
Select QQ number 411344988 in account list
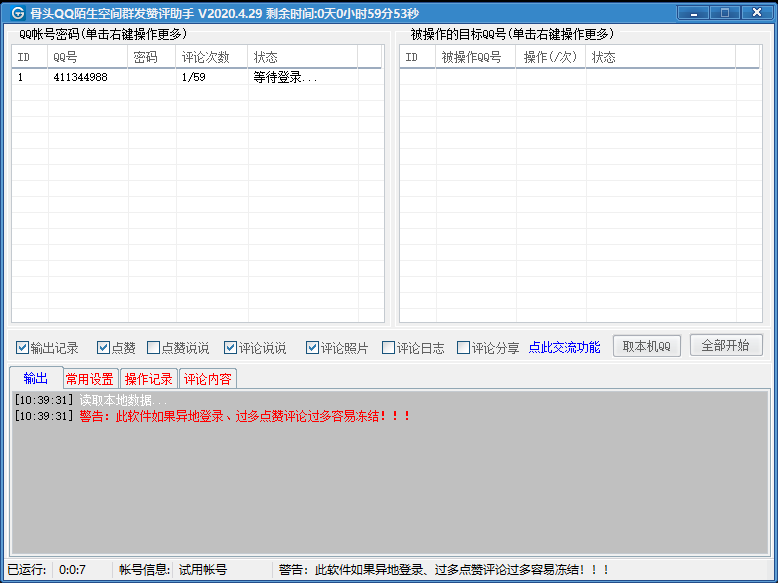(80, 77)
